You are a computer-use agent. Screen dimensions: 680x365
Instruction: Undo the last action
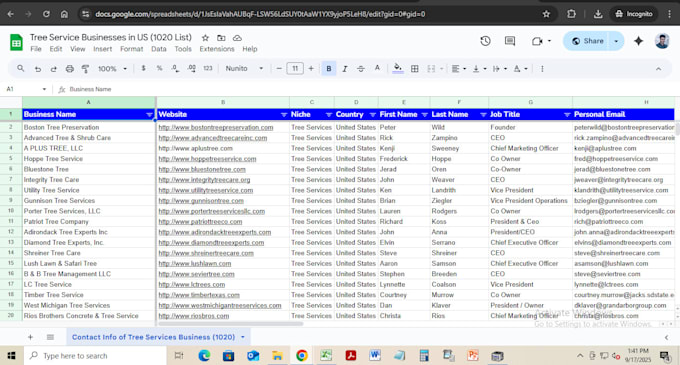(x=38, y=69)
